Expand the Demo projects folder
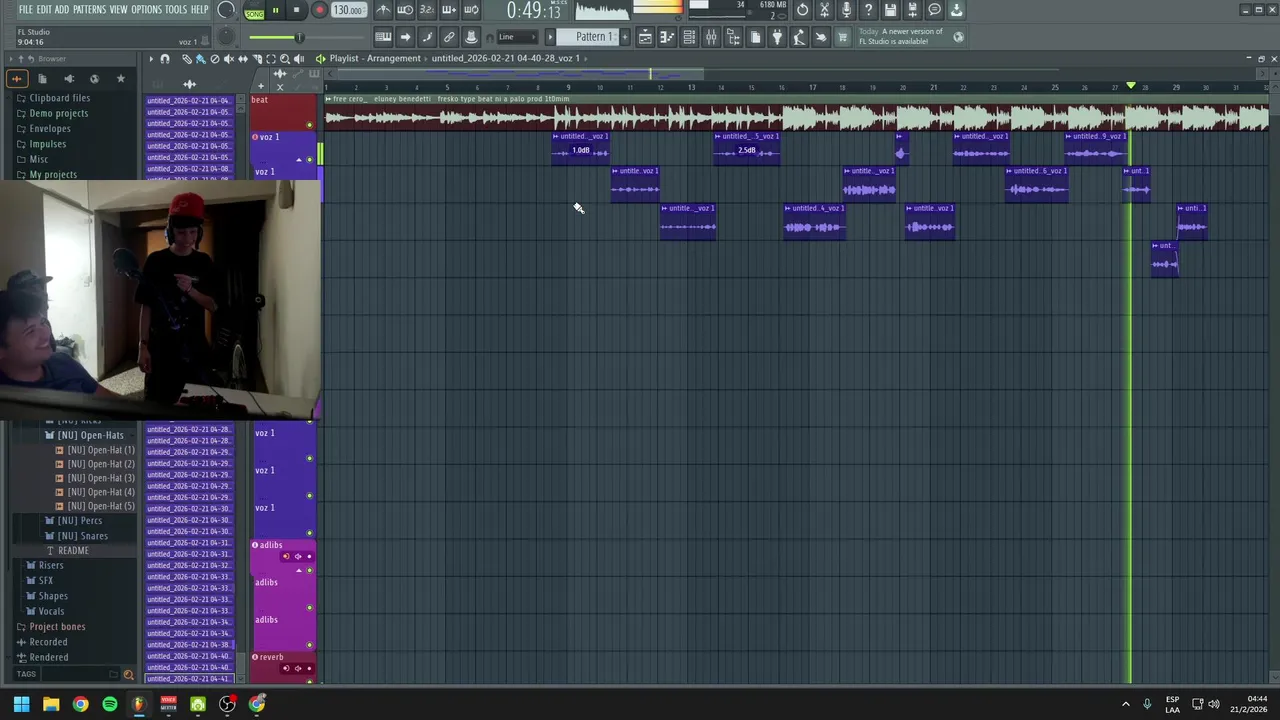The width and height of the screenshot is (1280, 720). click(59, 113)
